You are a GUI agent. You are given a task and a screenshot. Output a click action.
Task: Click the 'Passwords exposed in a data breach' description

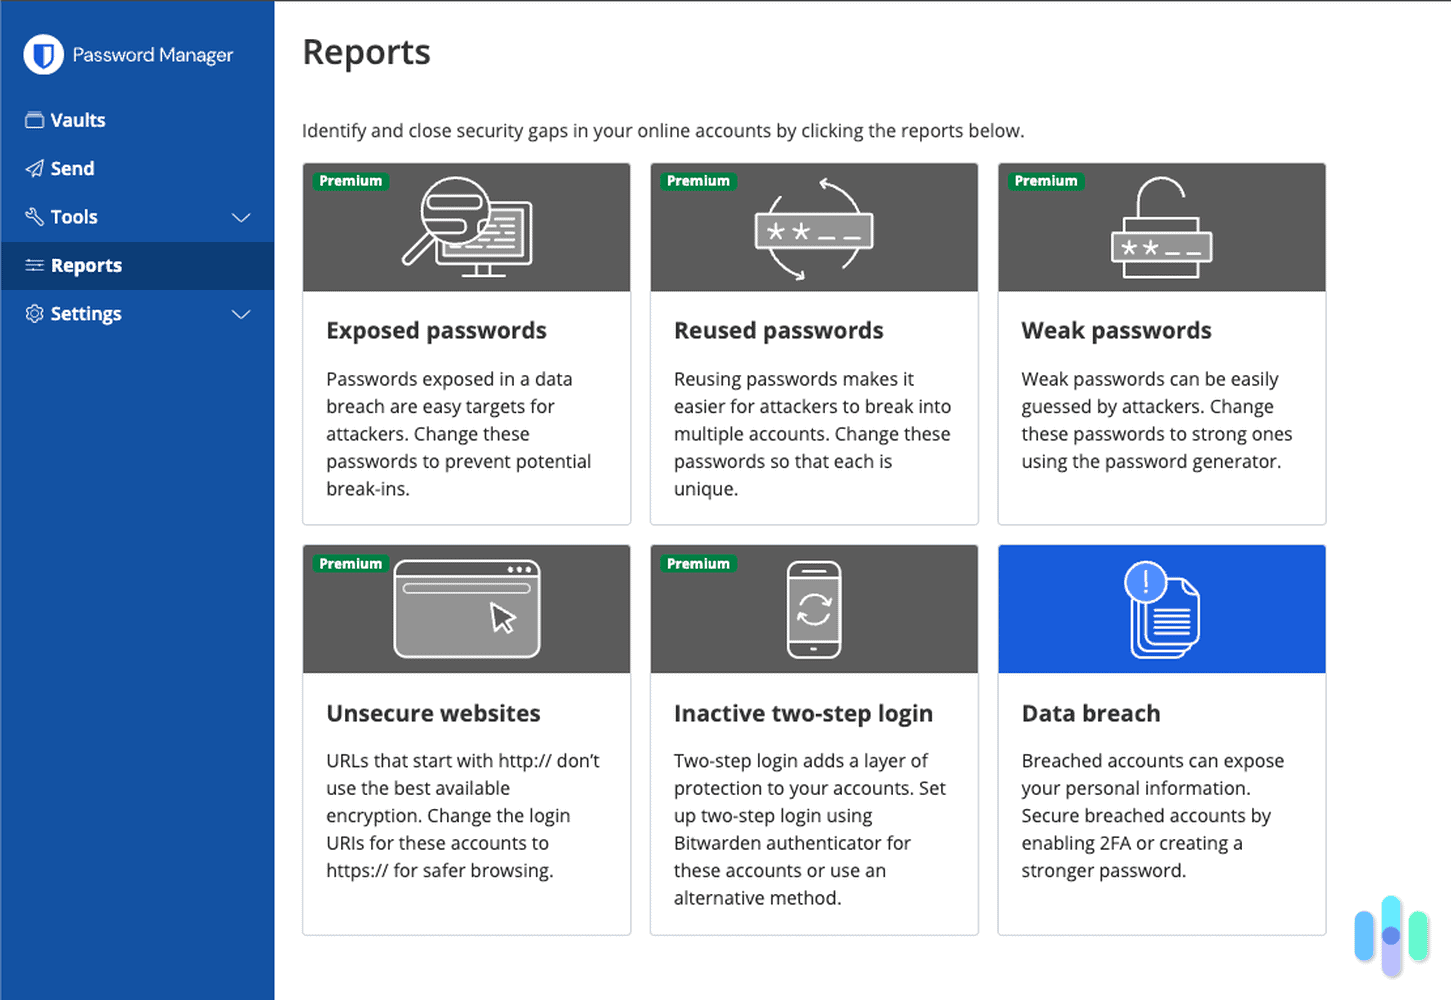pyautogui.click(x=458, y=434)
